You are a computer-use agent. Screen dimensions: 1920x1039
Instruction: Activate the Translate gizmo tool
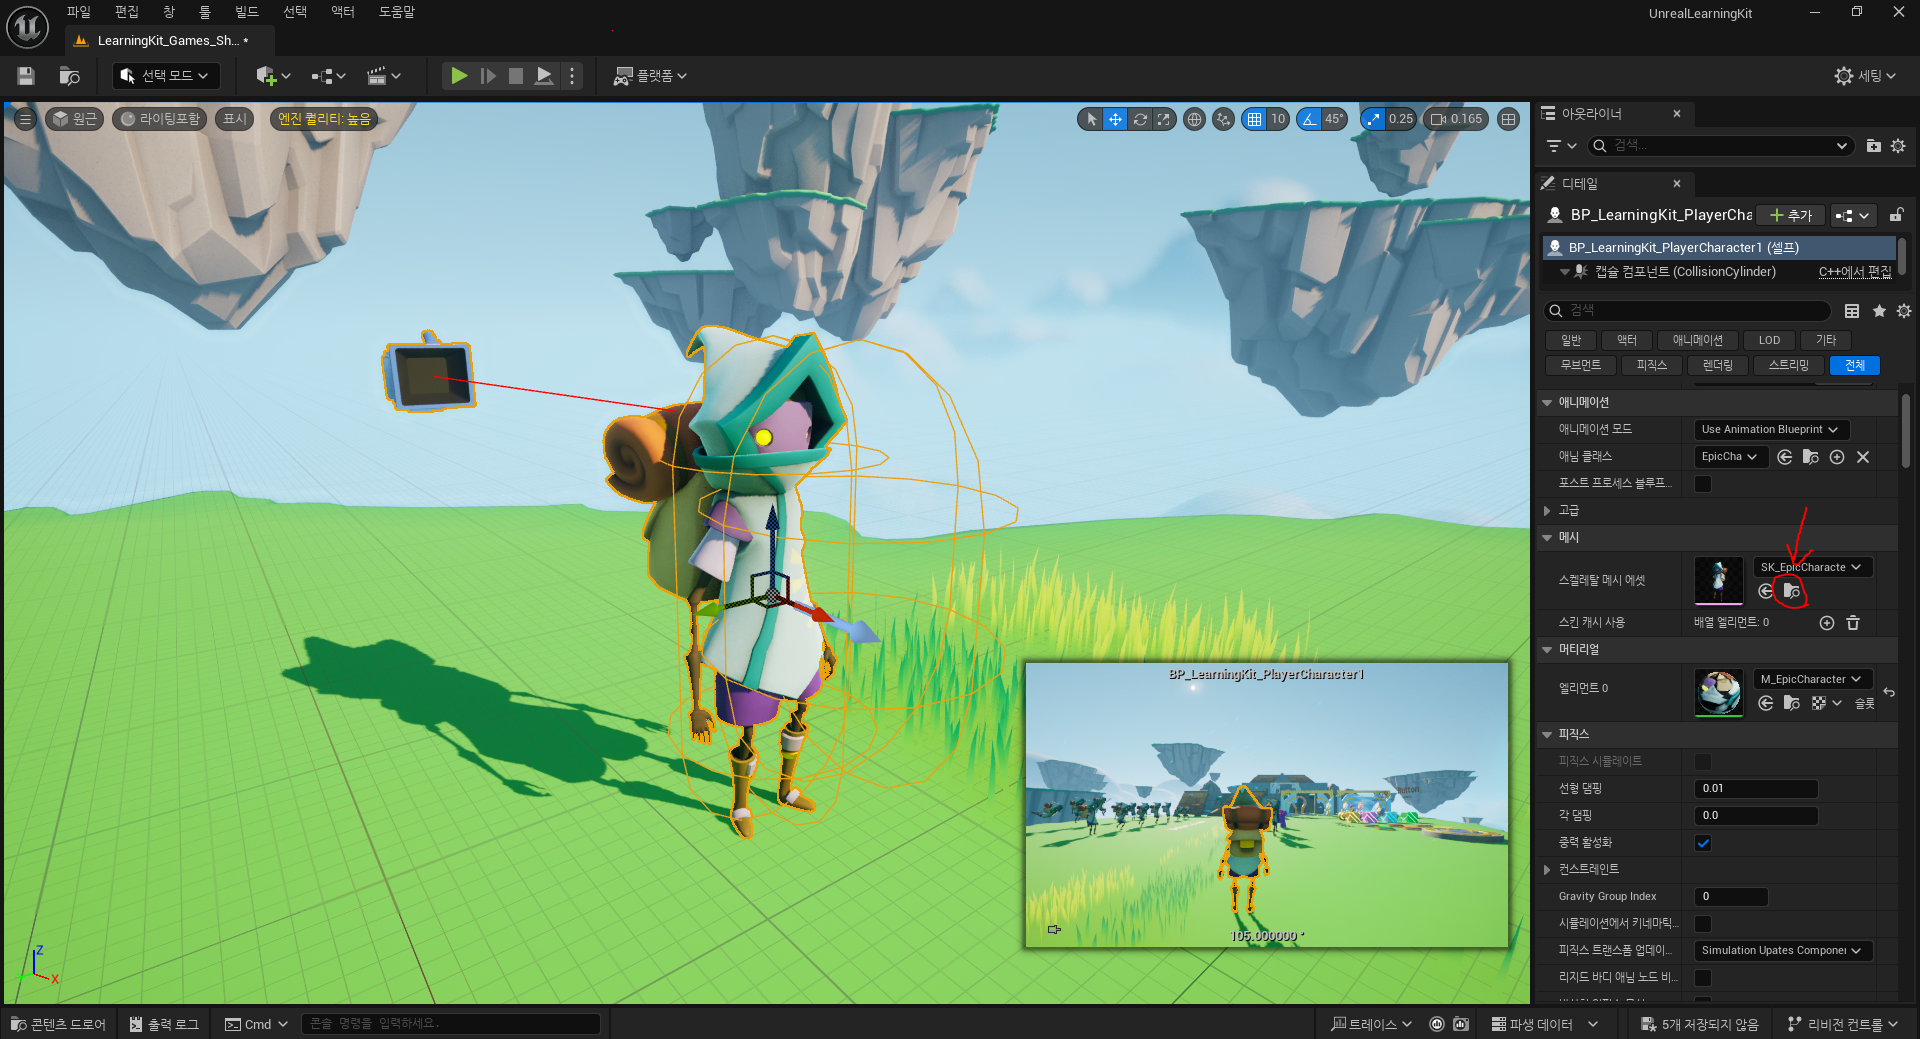[1115, 119]
